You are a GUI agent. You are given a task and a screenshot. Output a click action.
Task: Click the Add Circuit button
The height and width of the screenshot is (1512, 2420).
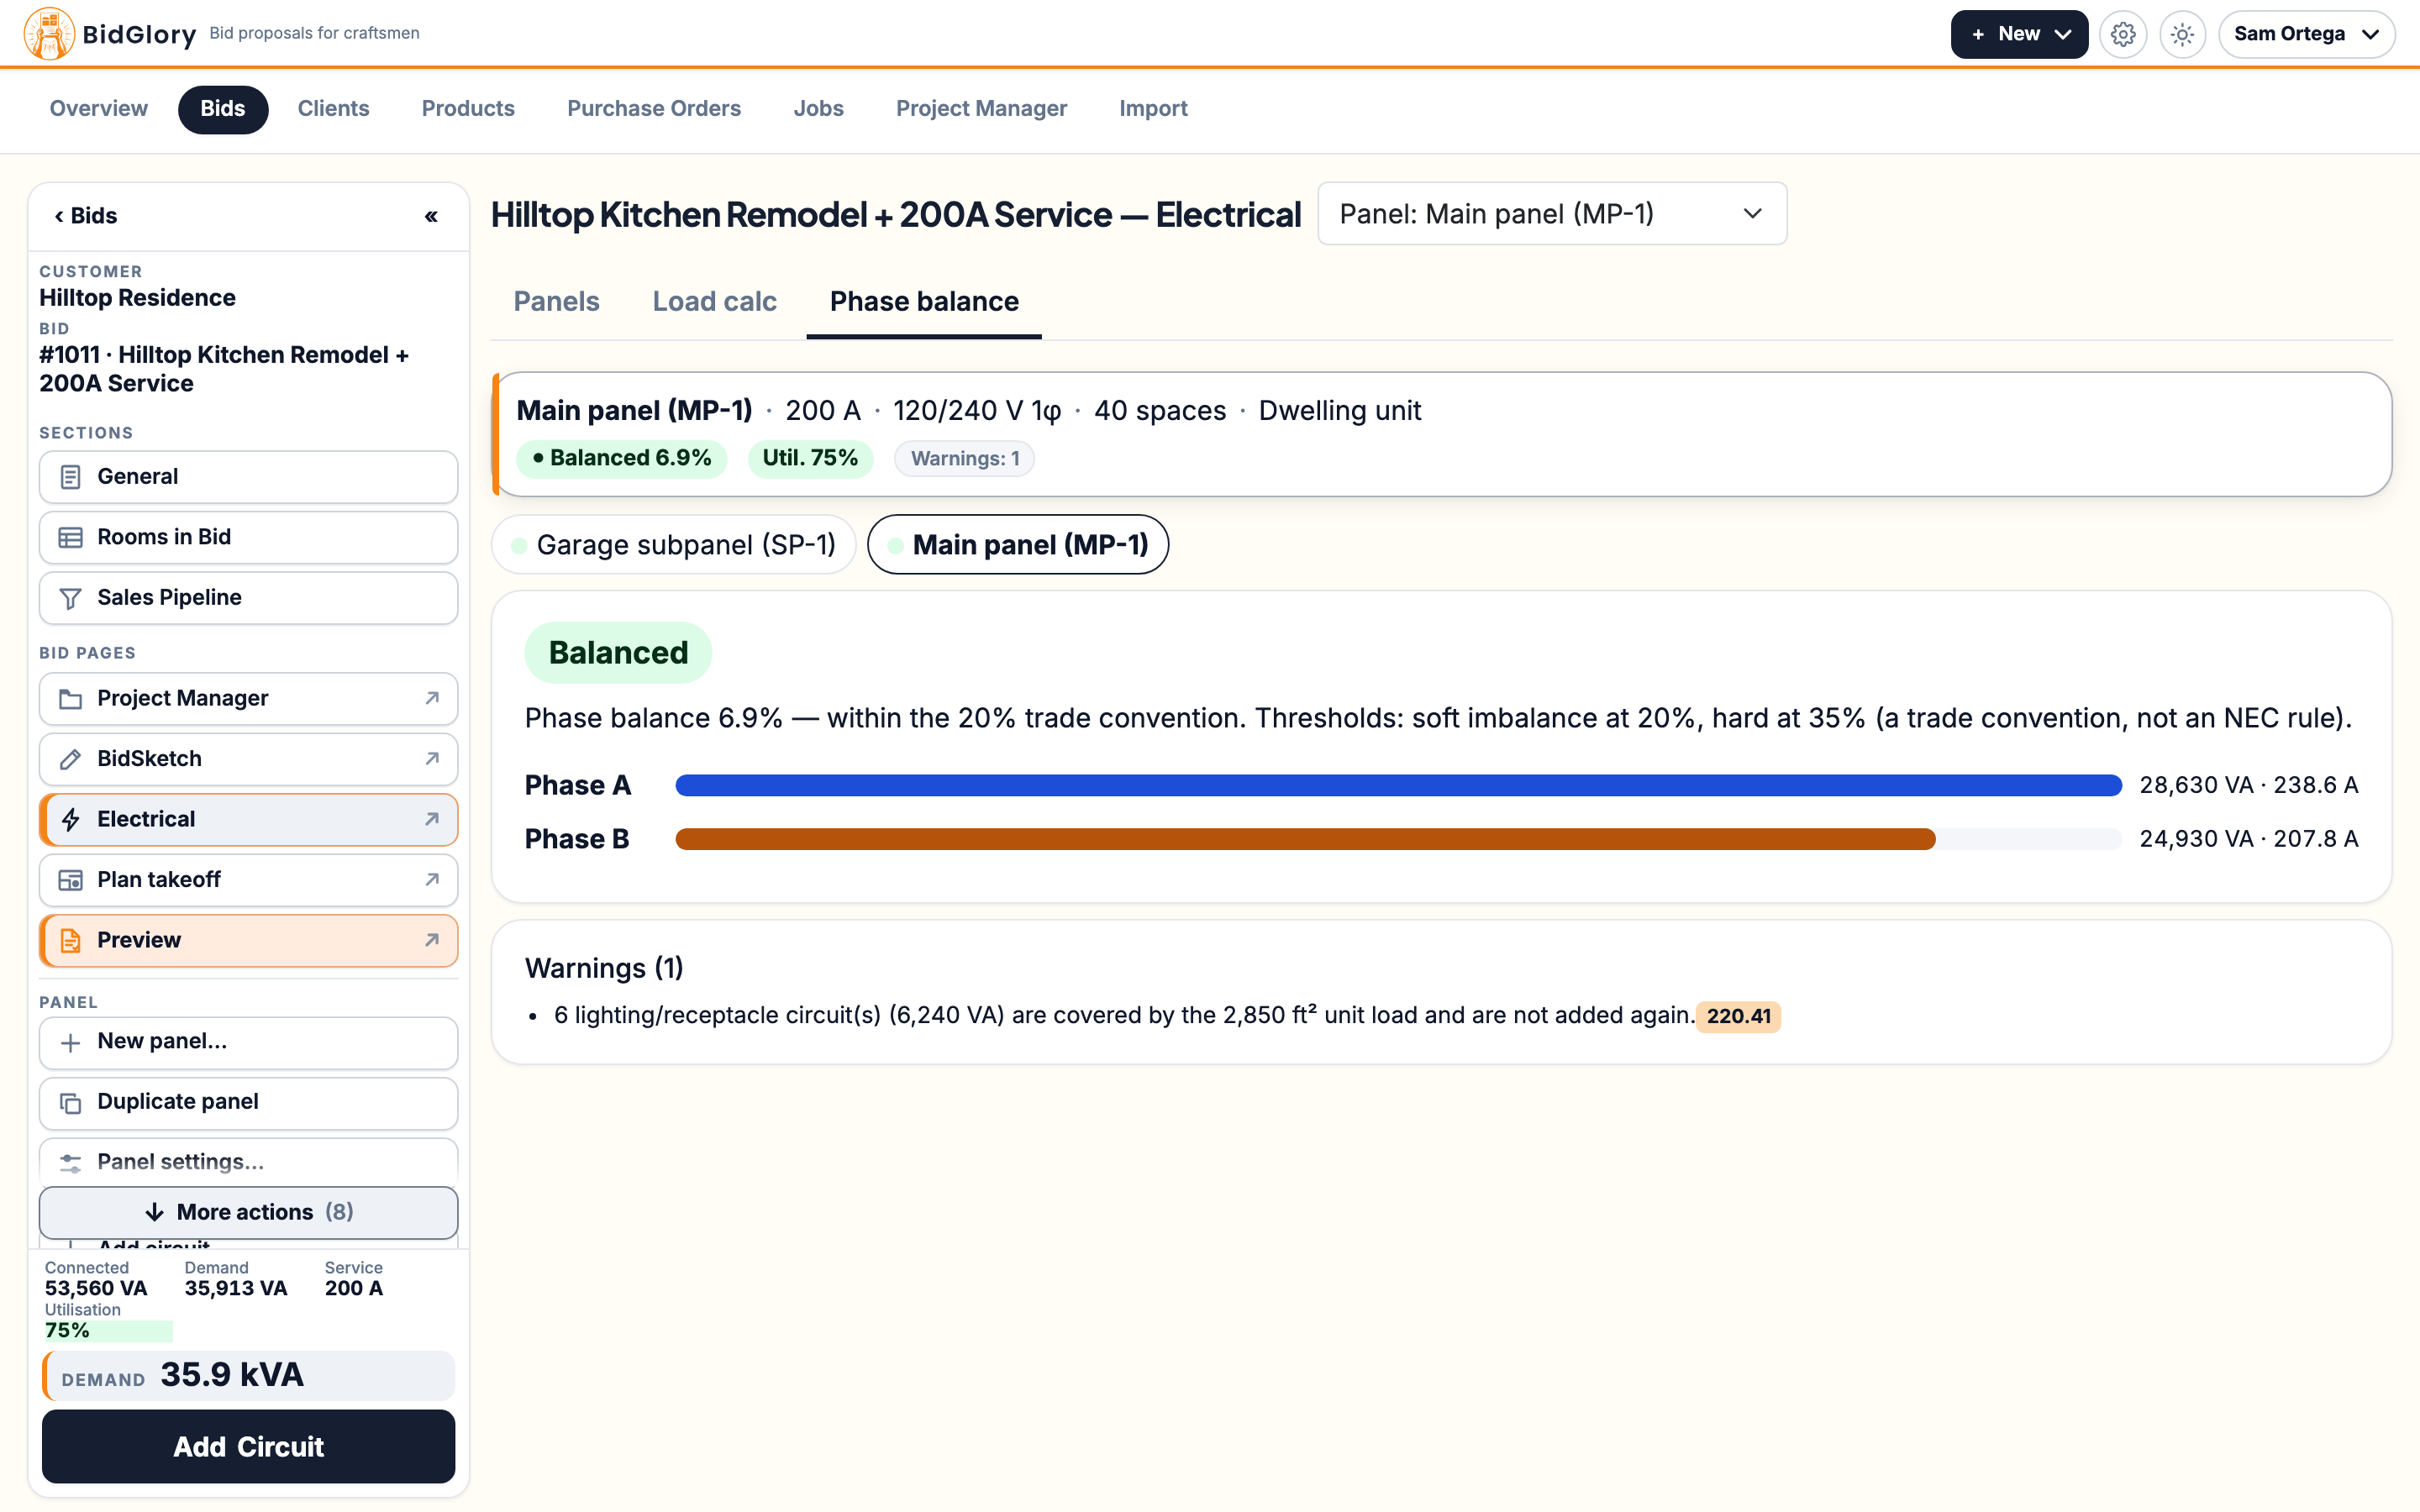[248, 1446]
